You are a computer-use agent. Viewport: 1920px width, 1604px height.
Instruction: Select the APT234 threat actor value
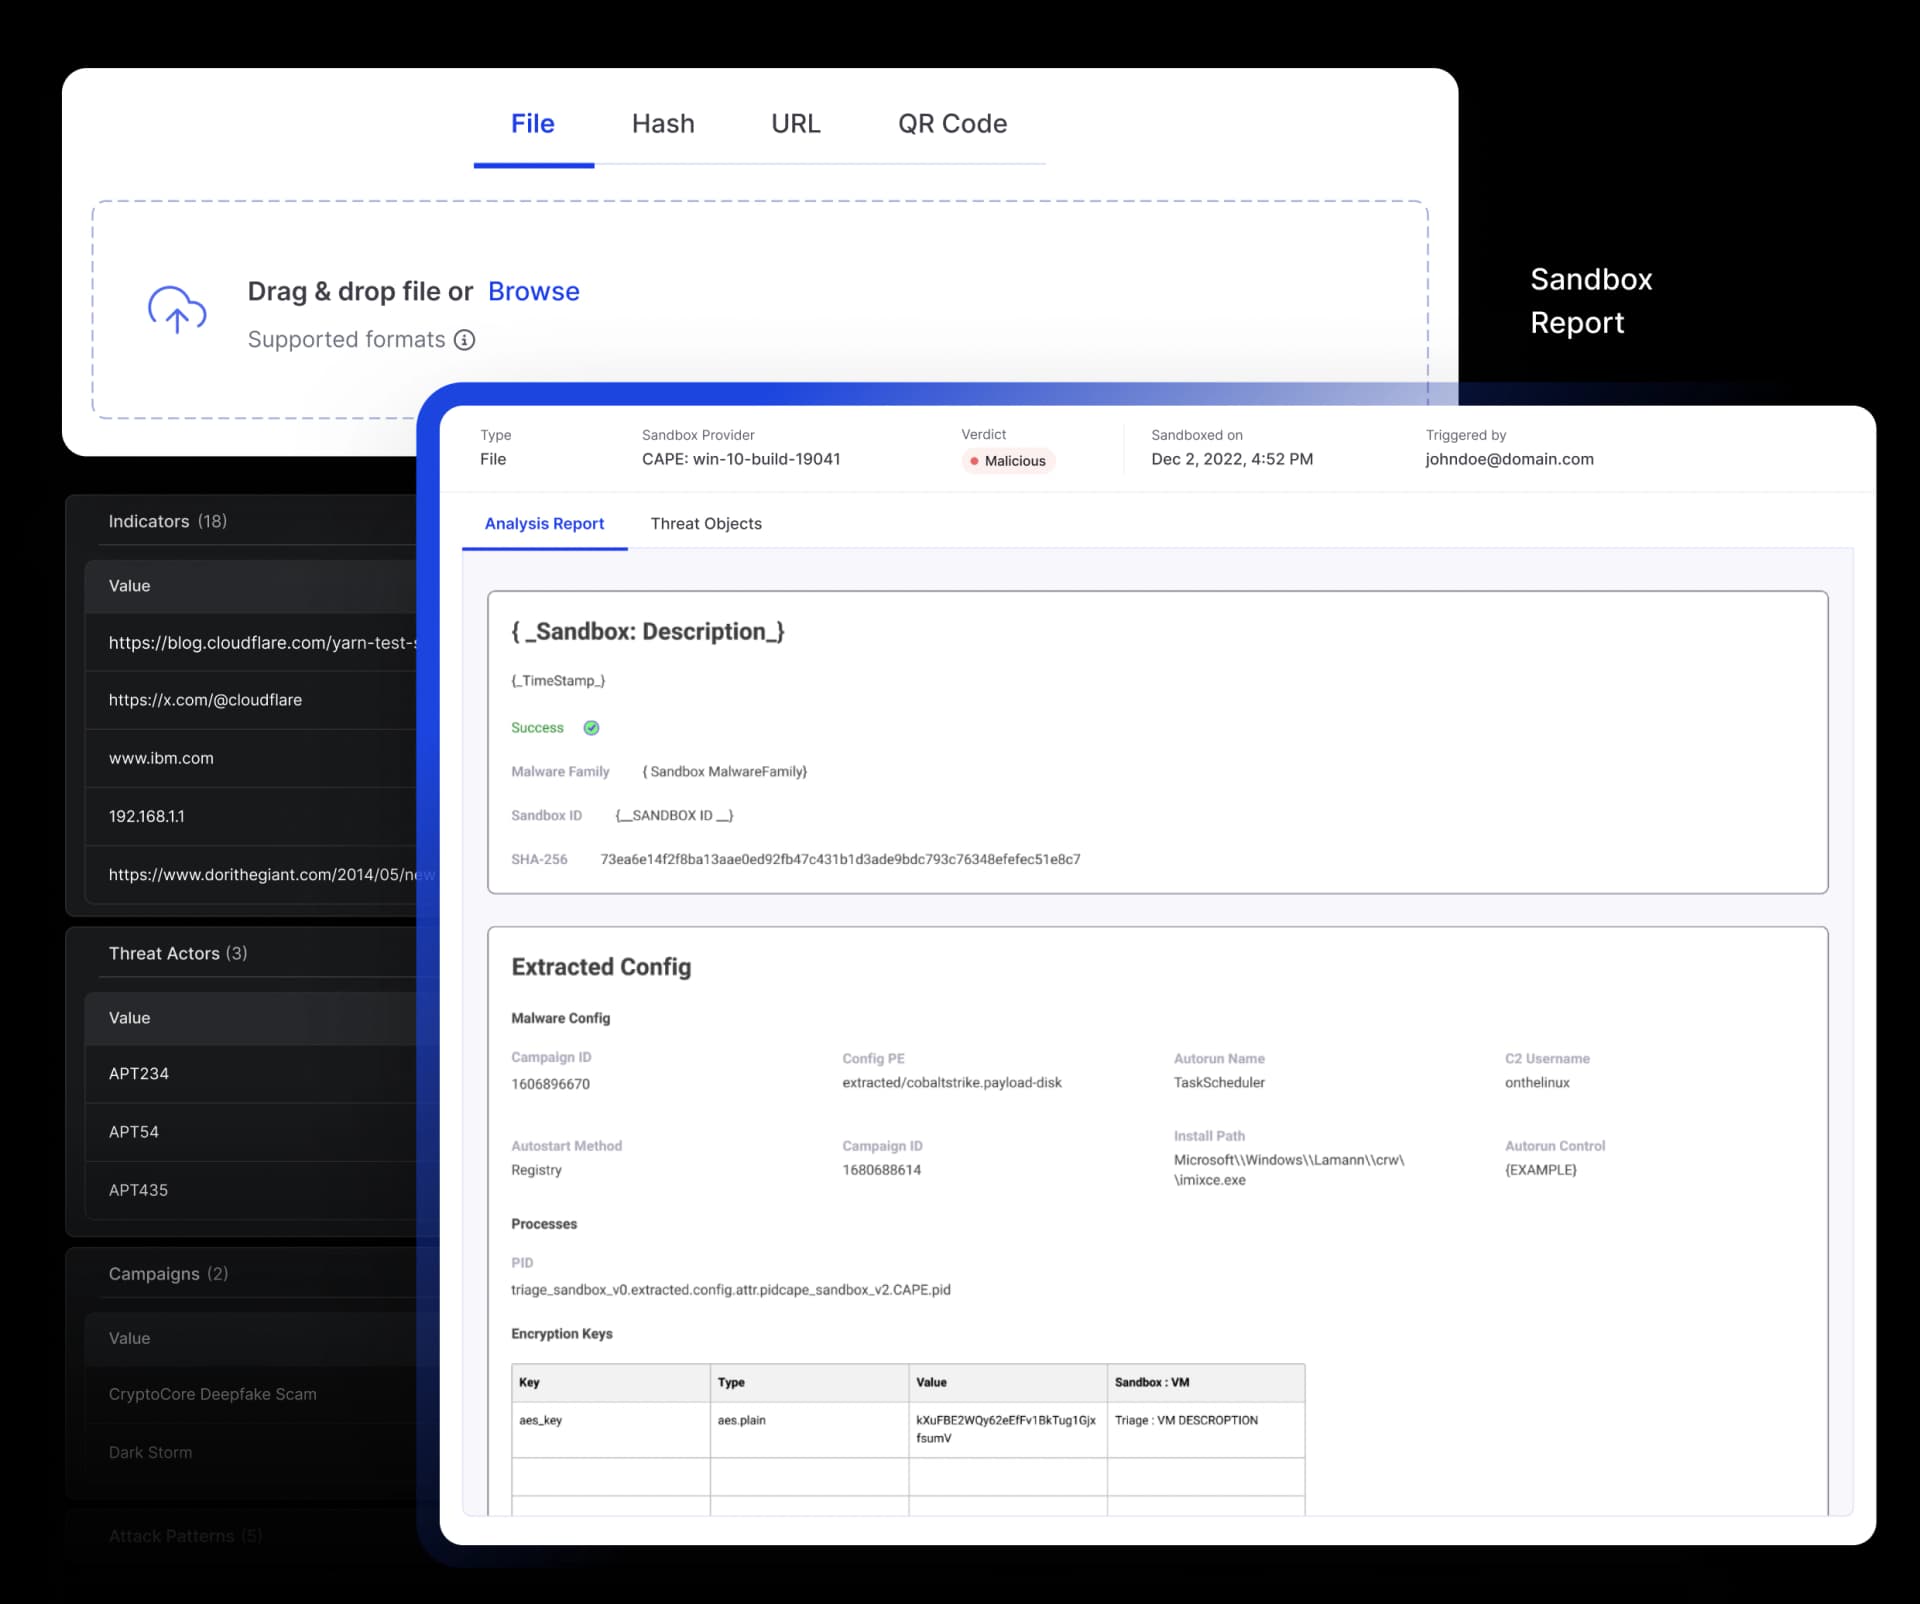(138, 1073)
